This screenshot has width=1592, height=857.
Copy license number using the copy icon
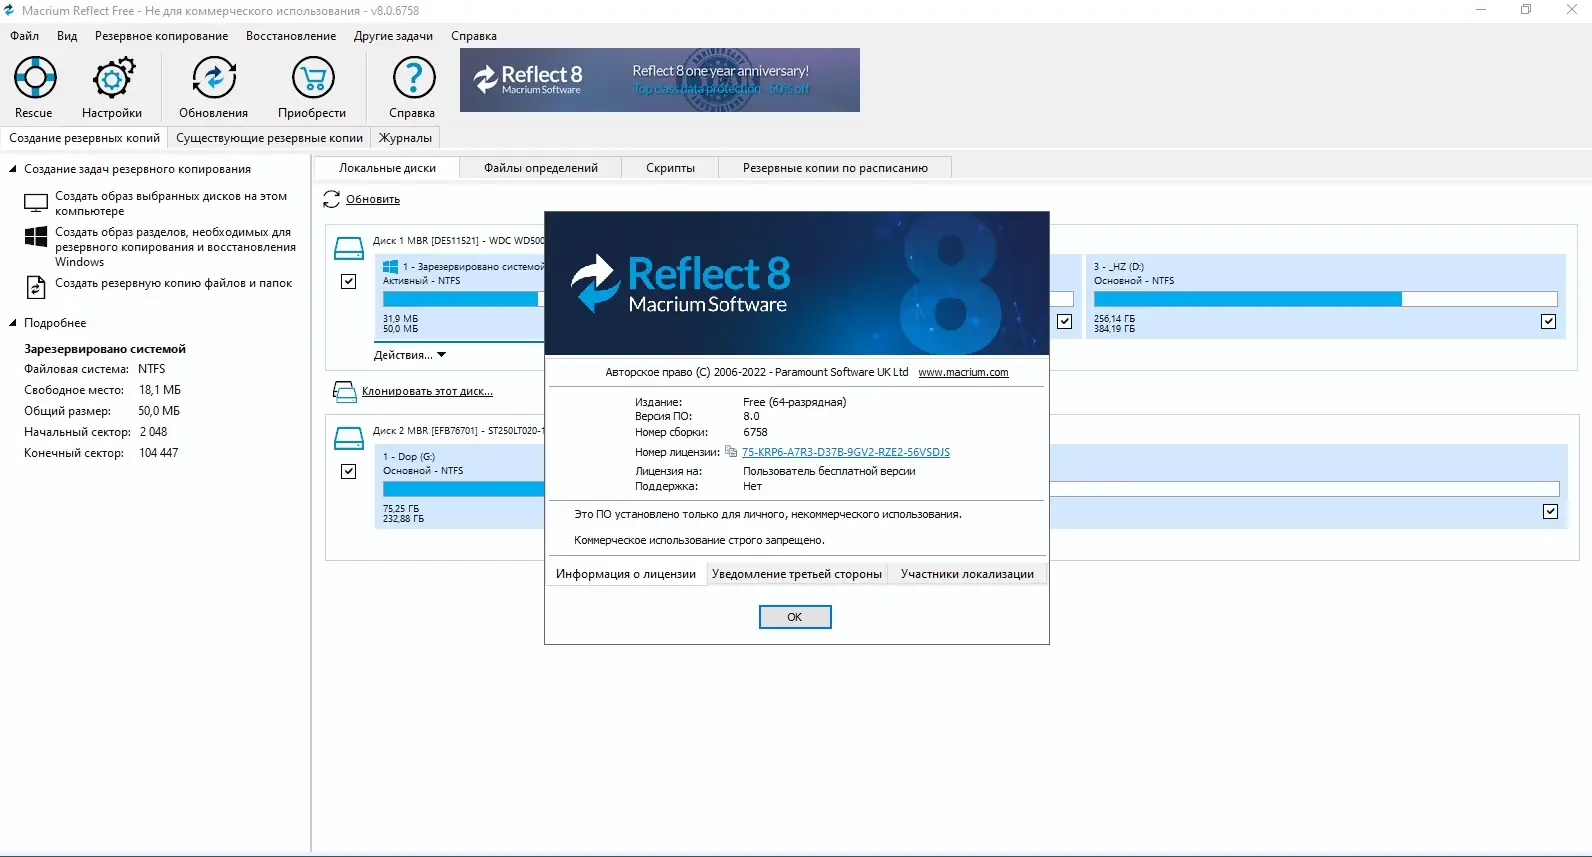[x=731, y=452]
